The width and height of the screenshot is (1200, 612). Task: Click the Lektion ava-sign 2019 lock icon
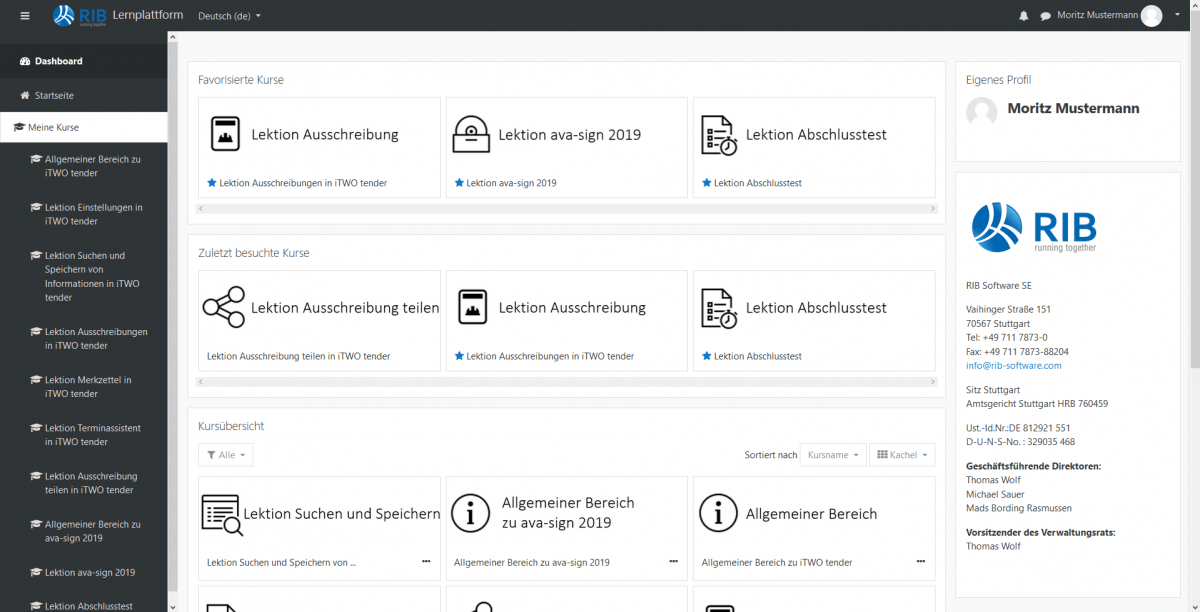[x=471, y=135]
